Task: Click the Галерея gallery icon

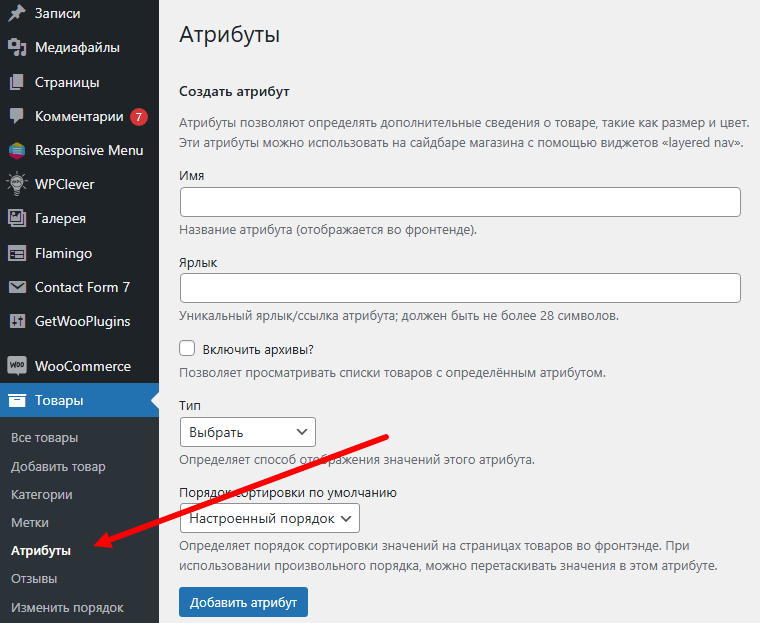Action: 17,218
